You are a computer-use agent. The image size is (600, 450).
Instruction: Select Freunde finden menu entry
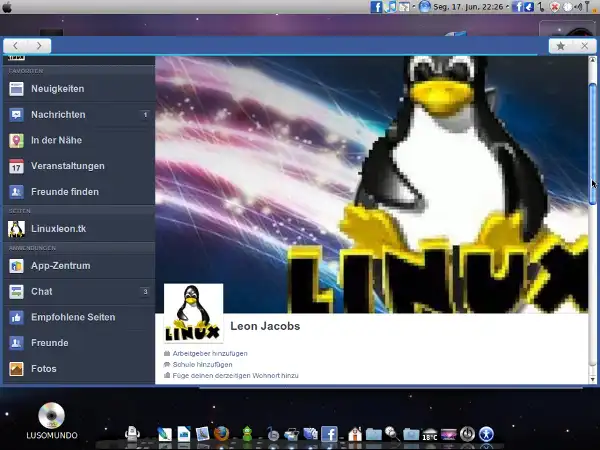pyautogui.click(x=79, y=192)
